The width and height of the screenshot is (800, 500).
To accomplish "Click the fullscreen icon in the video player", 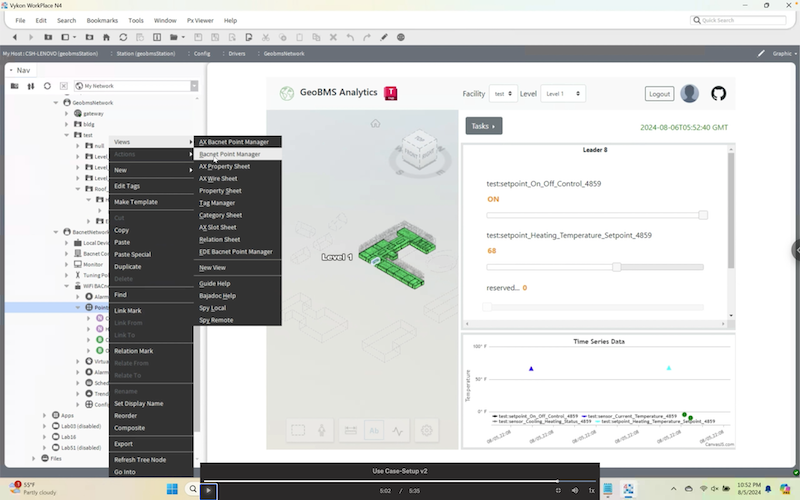I will [x=558, y=490].
